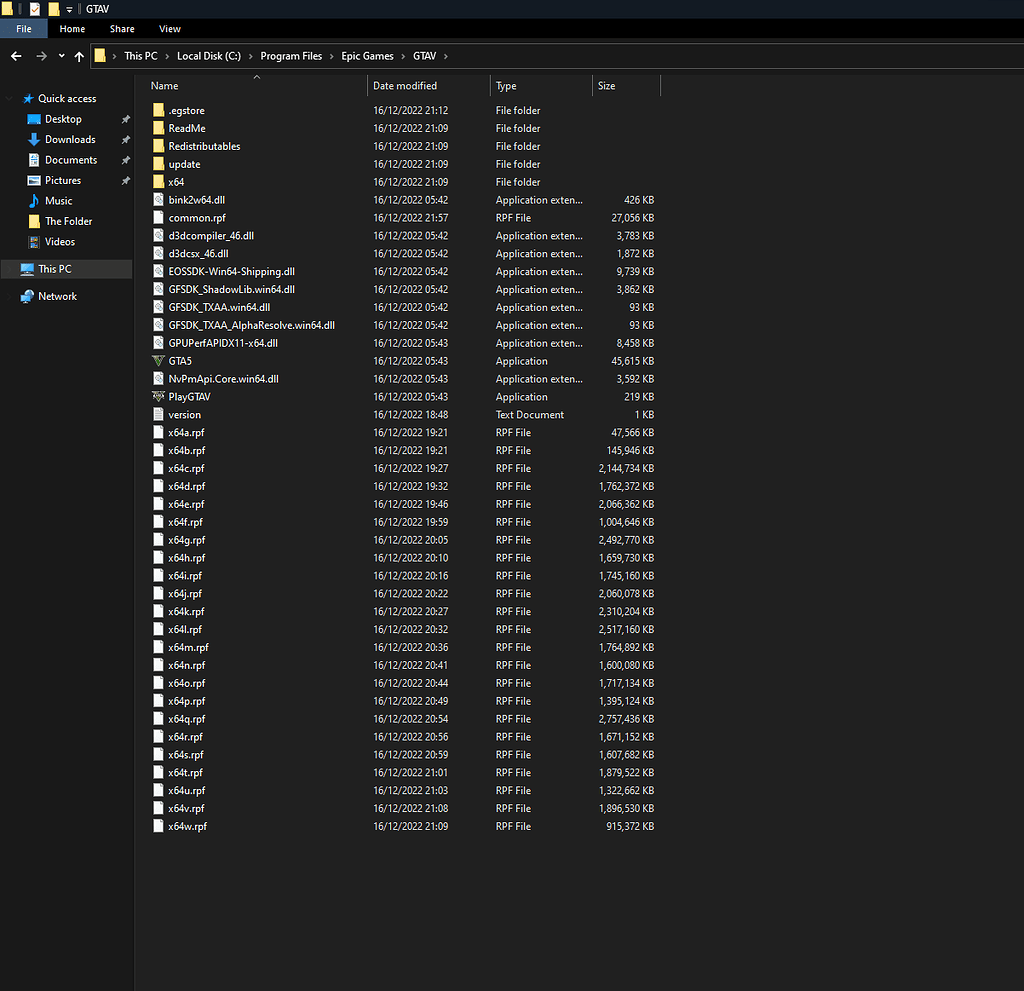Select the bink2w64.dll file icon
This screenshot has width=1024, height=991.
click(158, 200)
